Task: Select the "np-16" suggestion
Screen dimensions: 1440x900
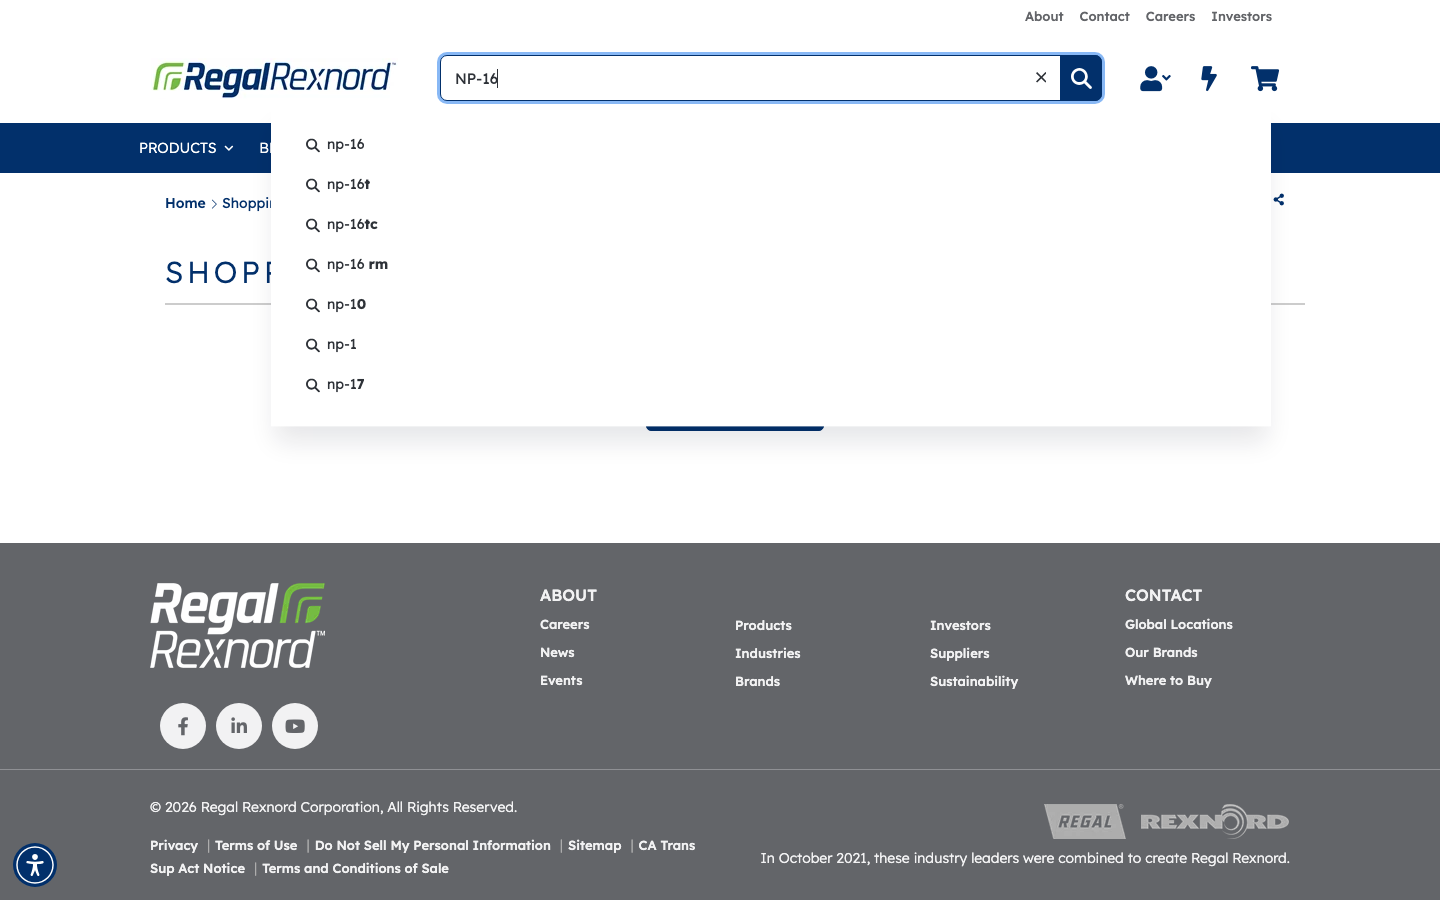Action: click(346, 144)
